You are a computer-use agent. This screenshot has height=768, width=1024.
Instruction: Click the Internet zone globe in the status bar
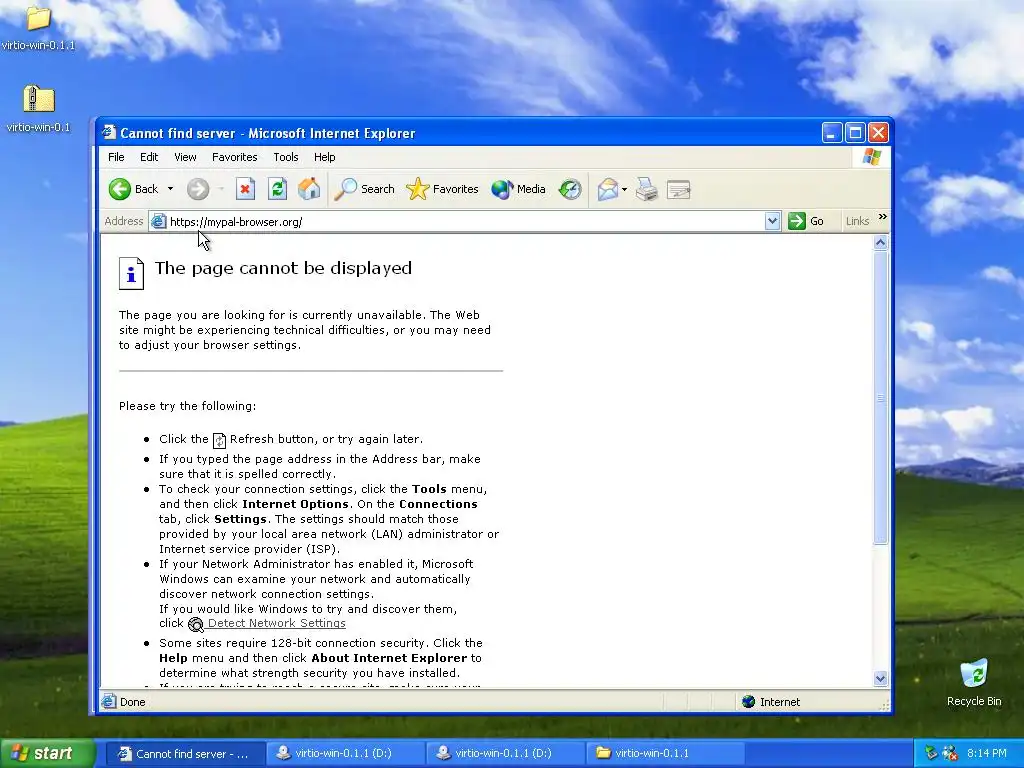pyautogui.click(x=748, y=702)
